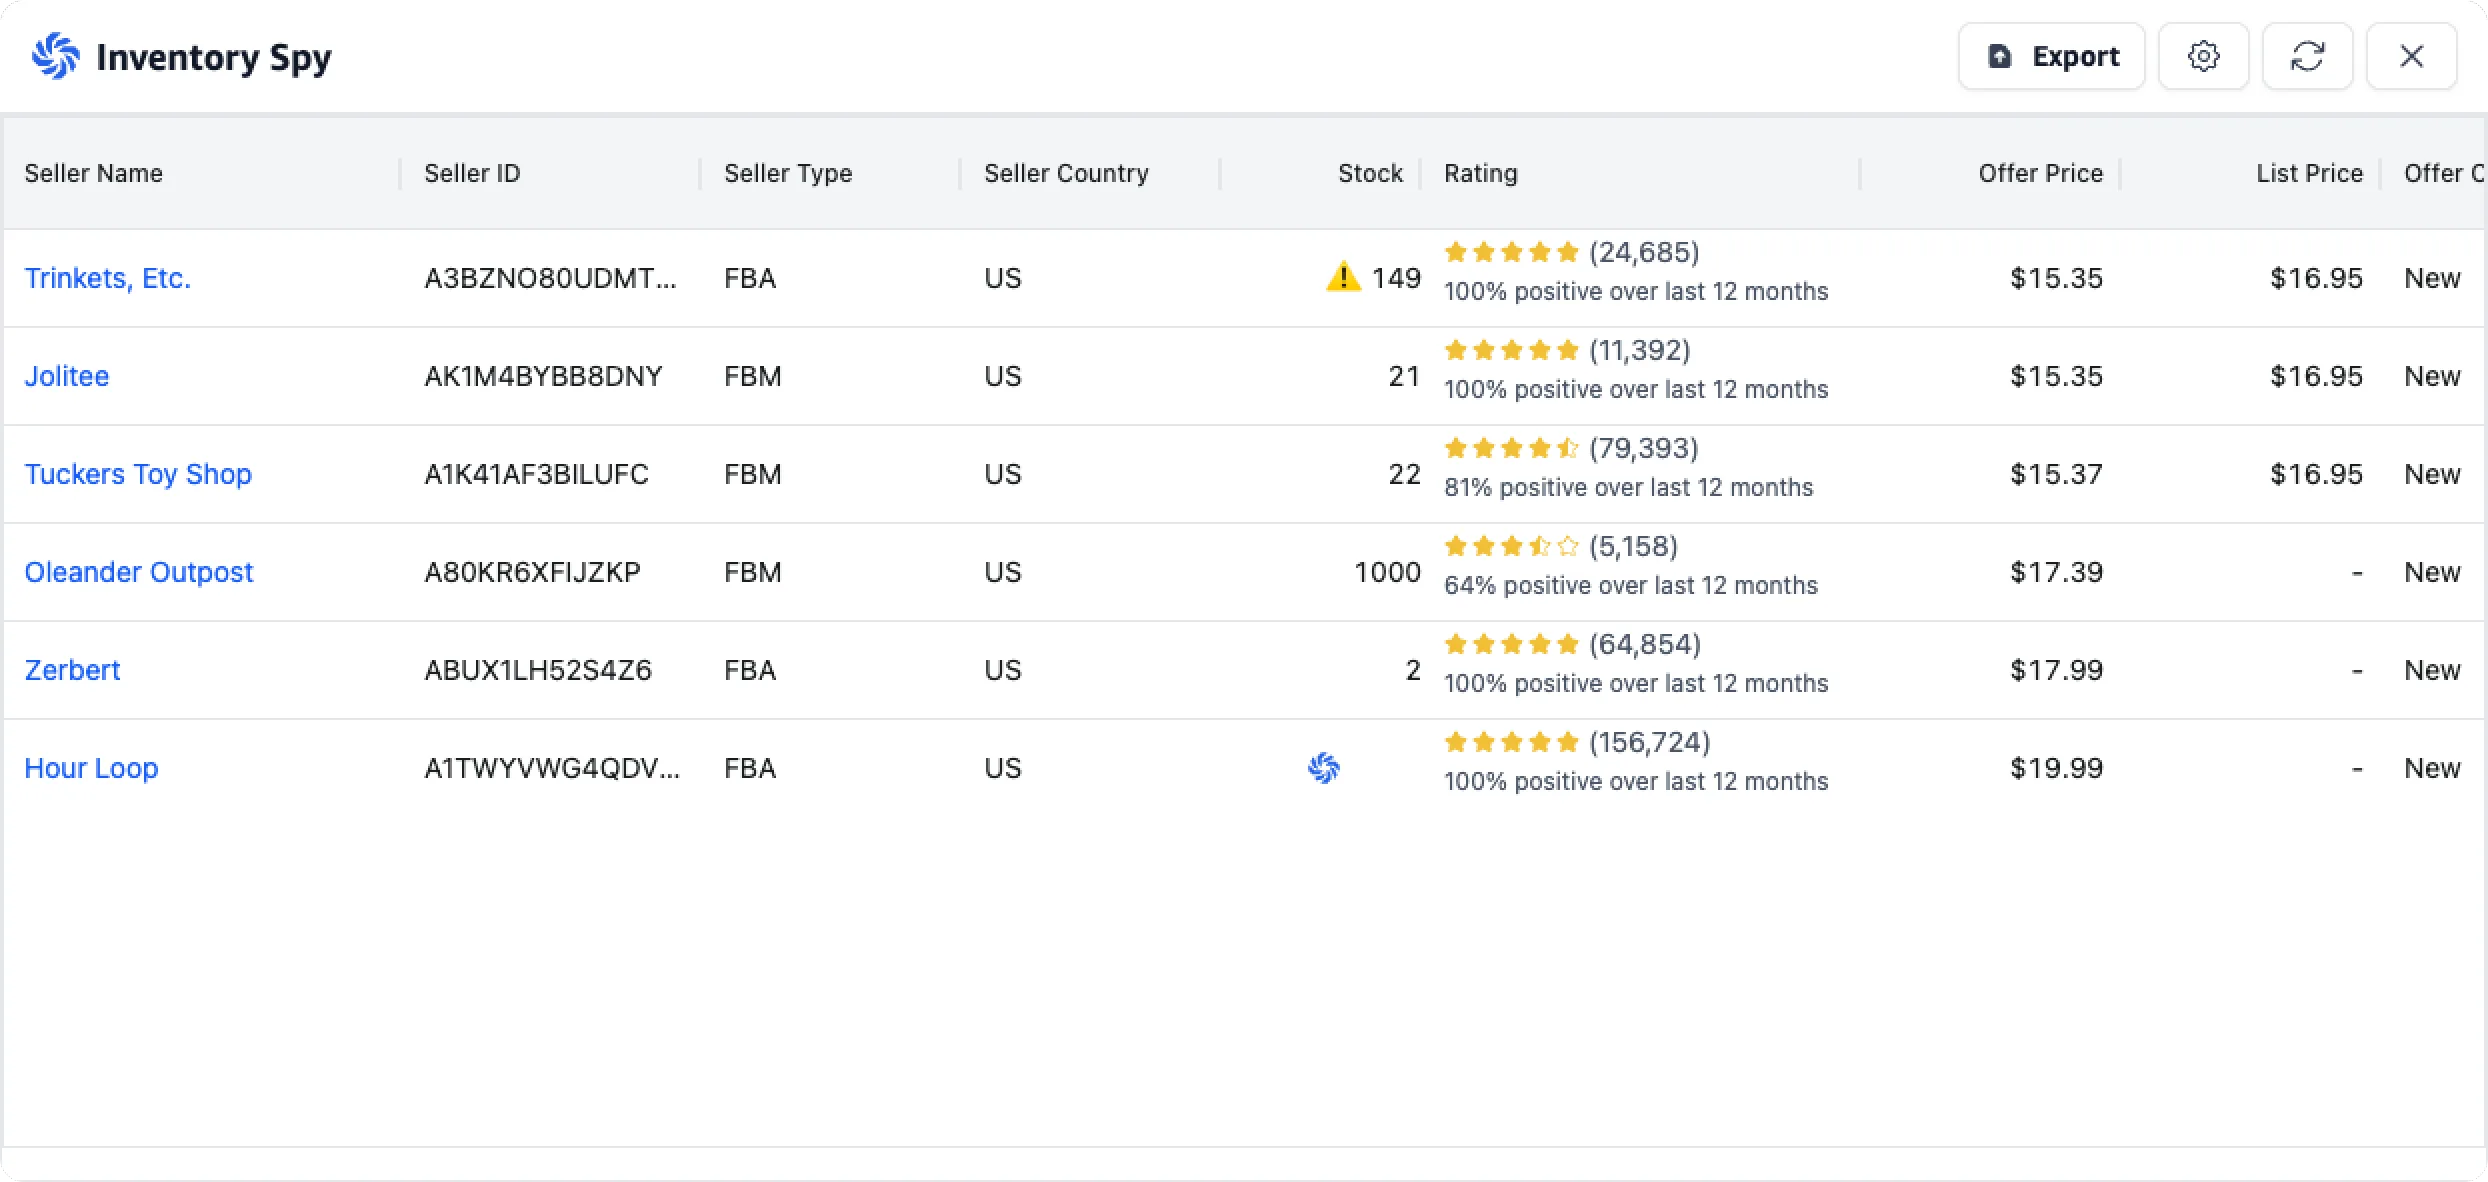Open the Oleander Outpost seller link

[139, 572]
